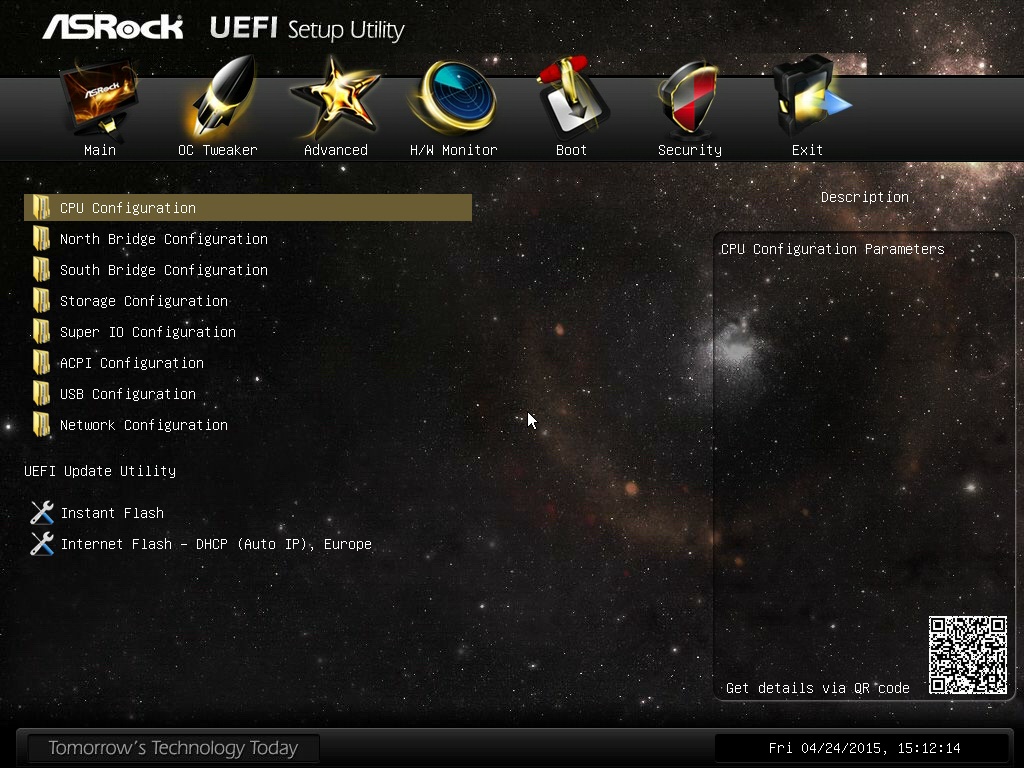Open the OC Tweaker rocket icon
The height and width of the screenshot is (768, 1024).
pyautogui.click(x=222, y=96)
